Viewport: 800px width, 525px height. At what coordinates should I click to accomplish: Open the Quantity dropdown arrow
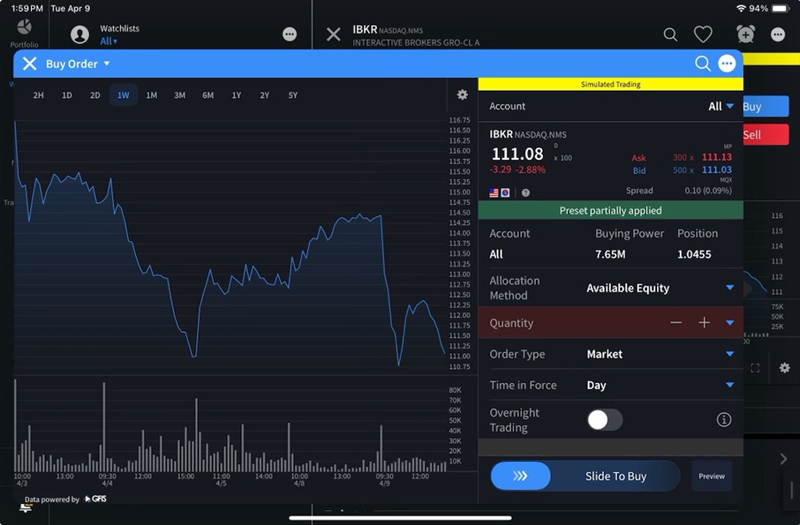click(x=730, y=322)
